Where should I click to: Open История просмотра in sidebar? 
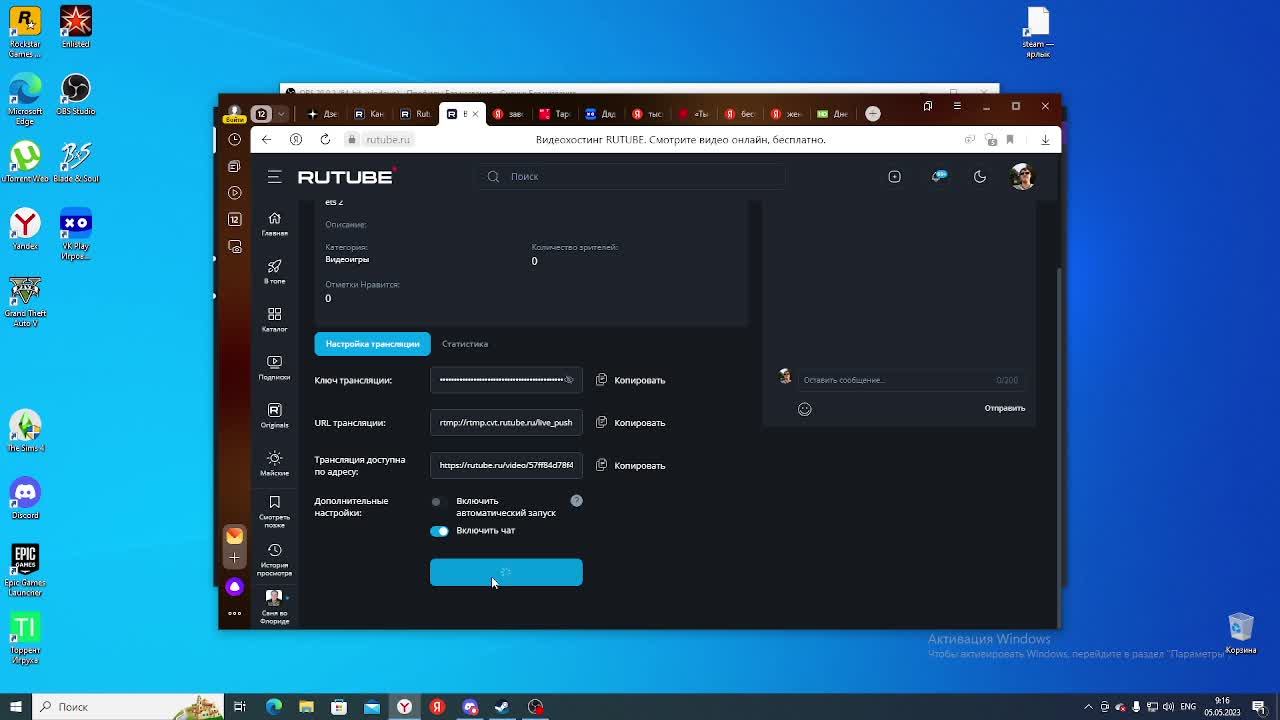[274, 561]
